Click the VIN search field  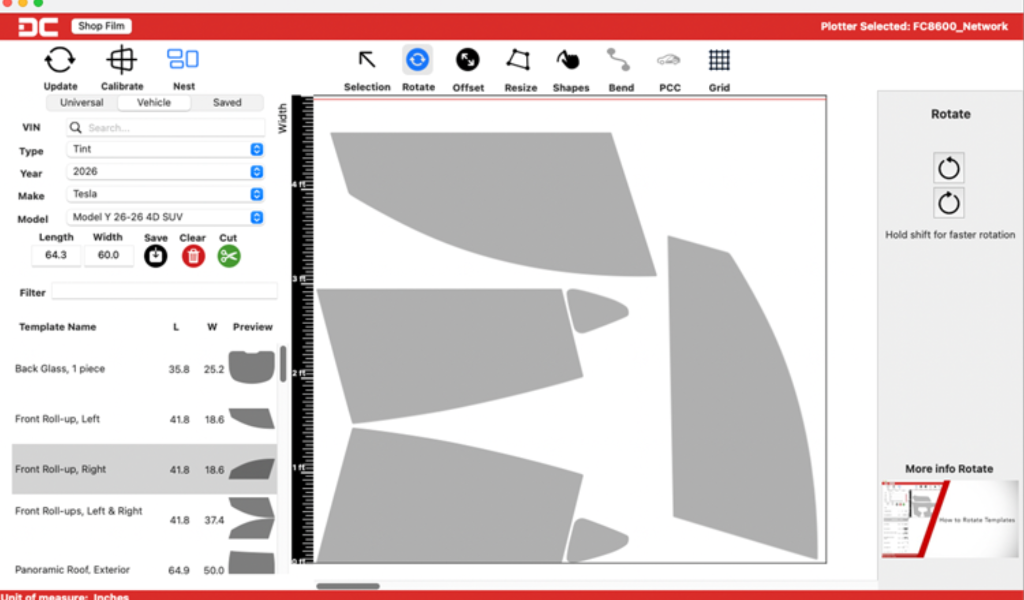click(165, 127)
